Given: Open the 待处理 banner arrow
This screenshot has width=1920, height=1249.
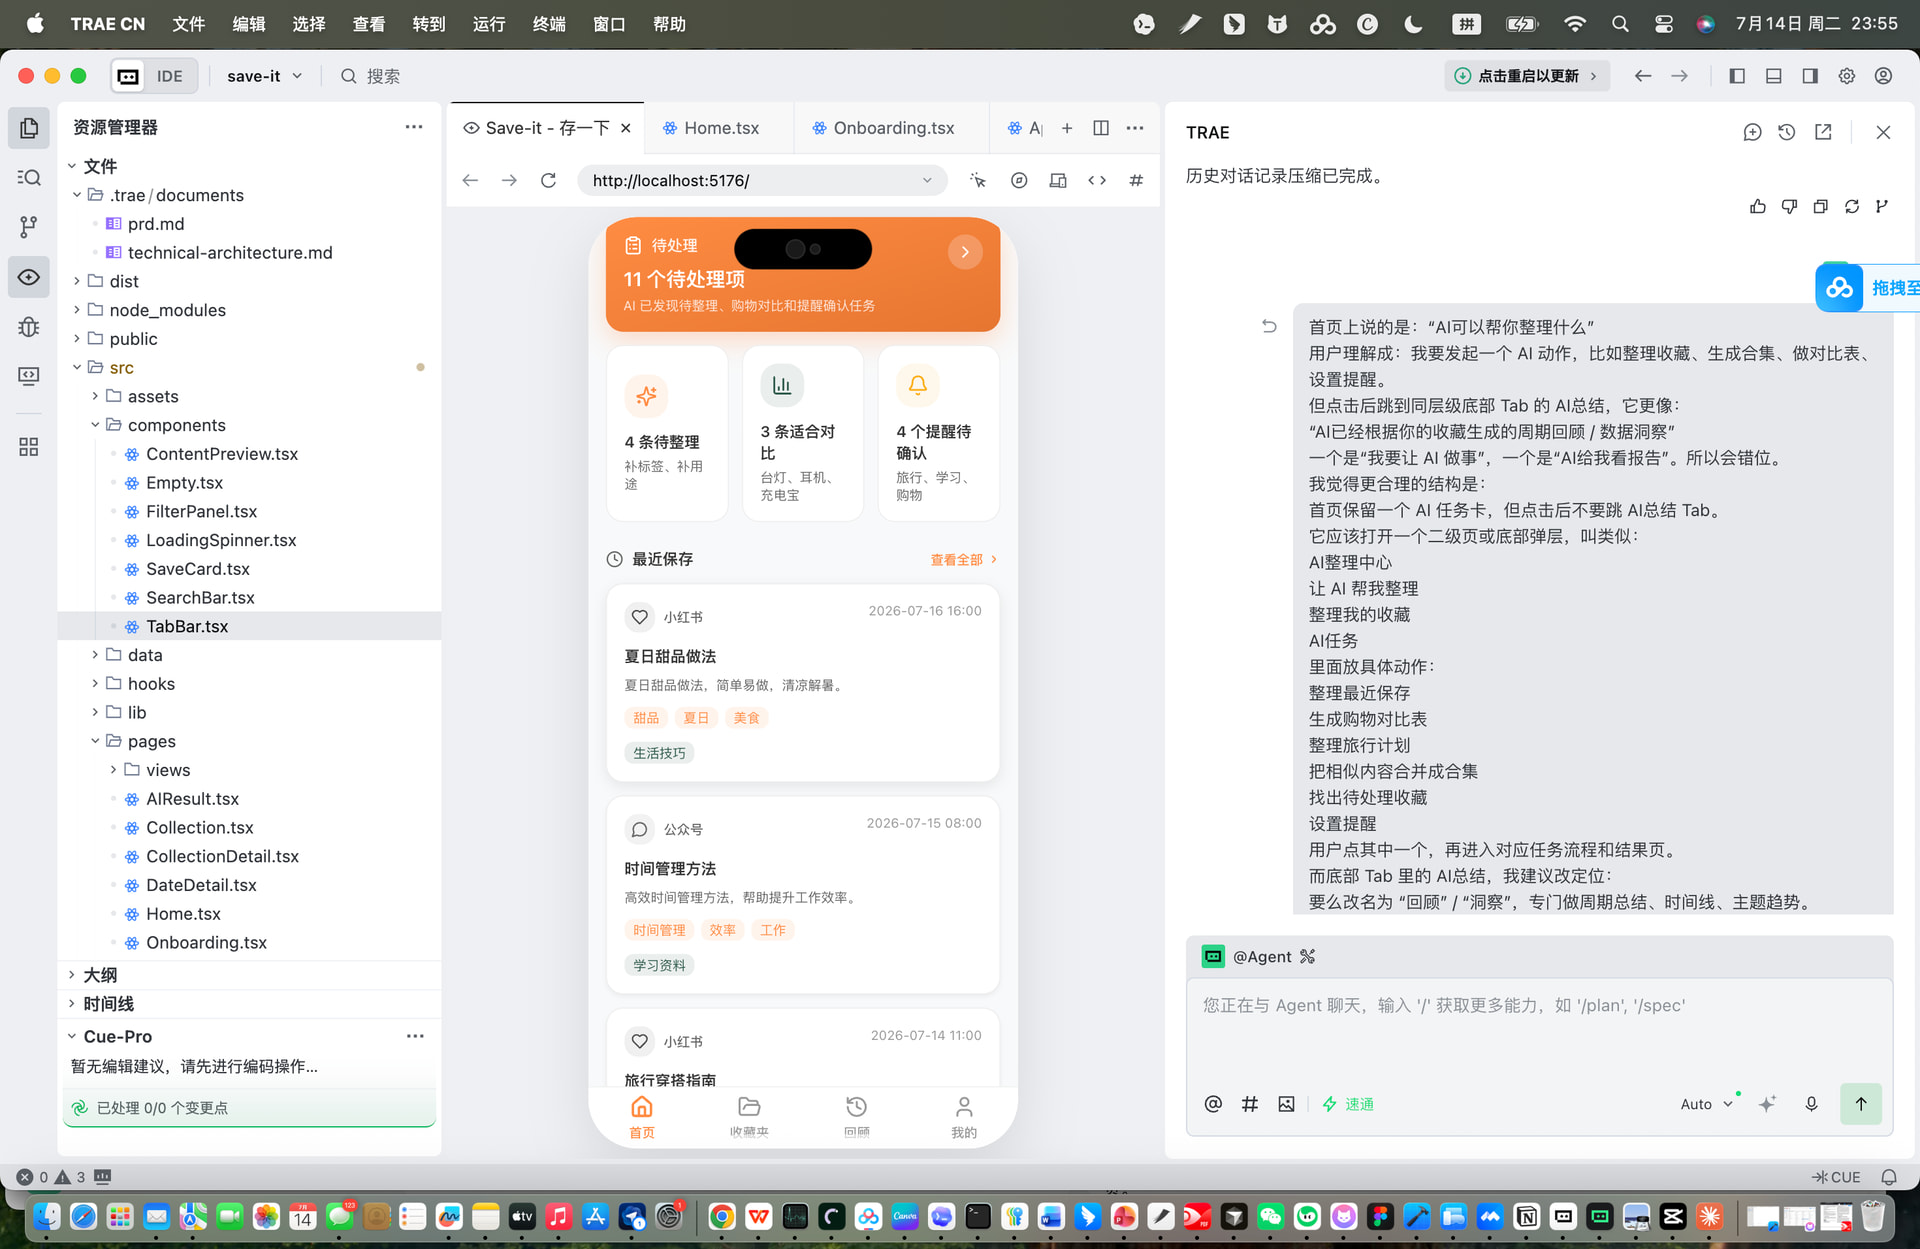Looking at the screenshot, I should coord(965,252).
